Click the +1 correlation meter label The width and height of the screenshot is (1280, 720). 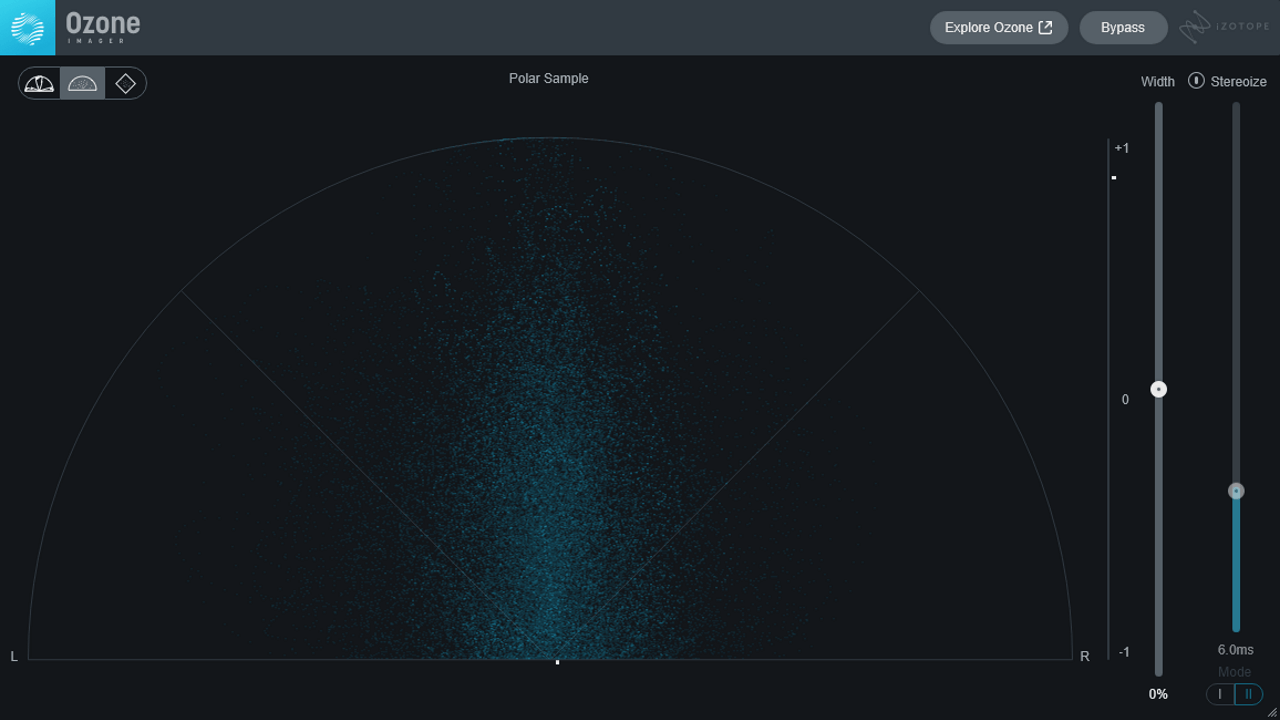[x=1122, y=148]
